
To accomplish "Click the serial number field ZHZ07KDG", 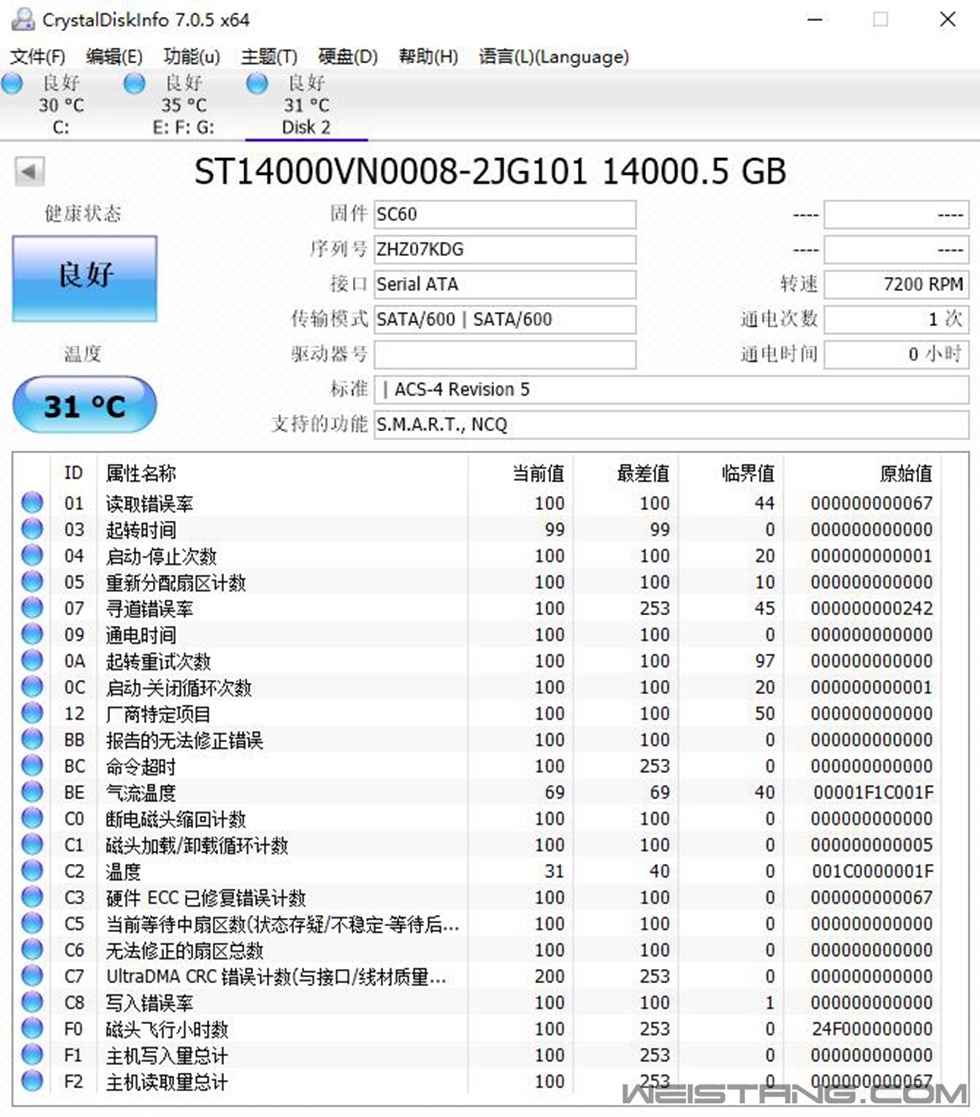I will coord(505,249).
